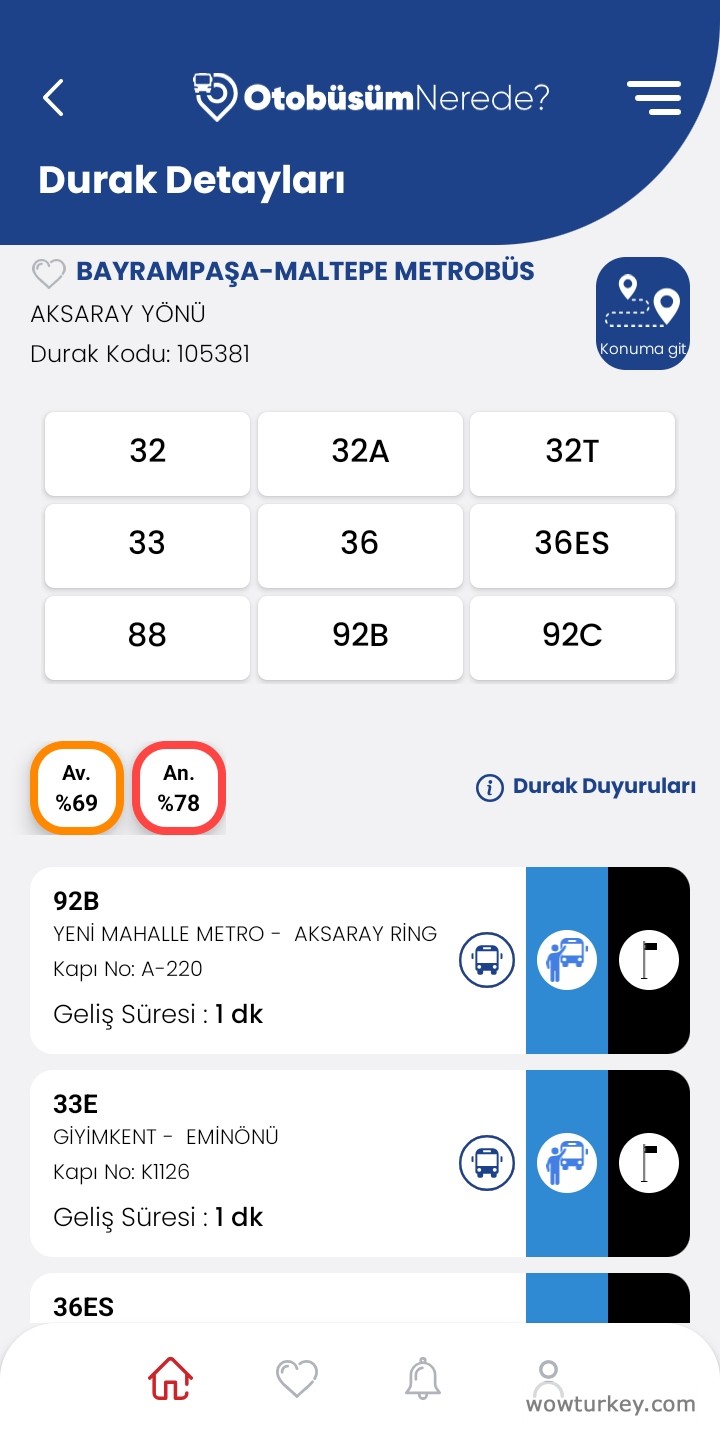Select bus line 32A

360,453
